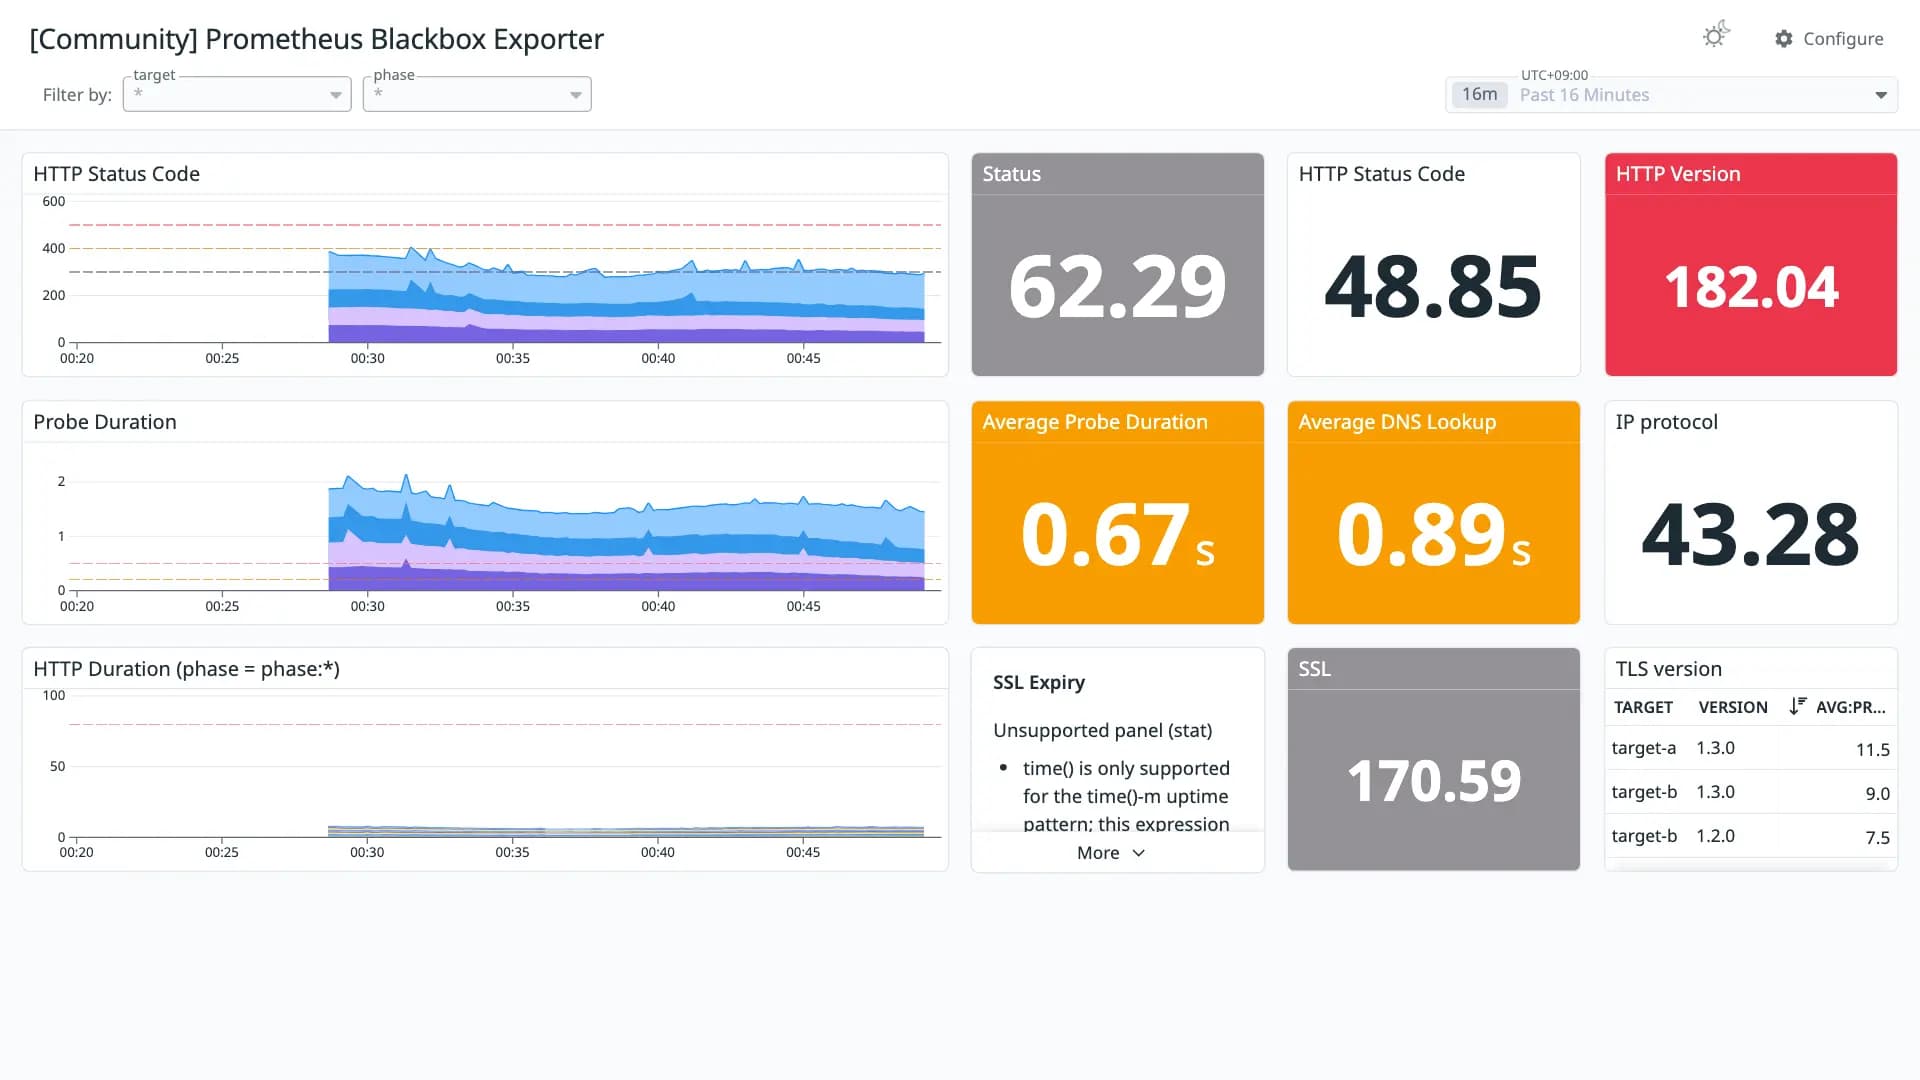1920x1080 pixels.
Task: Sort by the AVG:PR... column header
Action: (1851, 707)
